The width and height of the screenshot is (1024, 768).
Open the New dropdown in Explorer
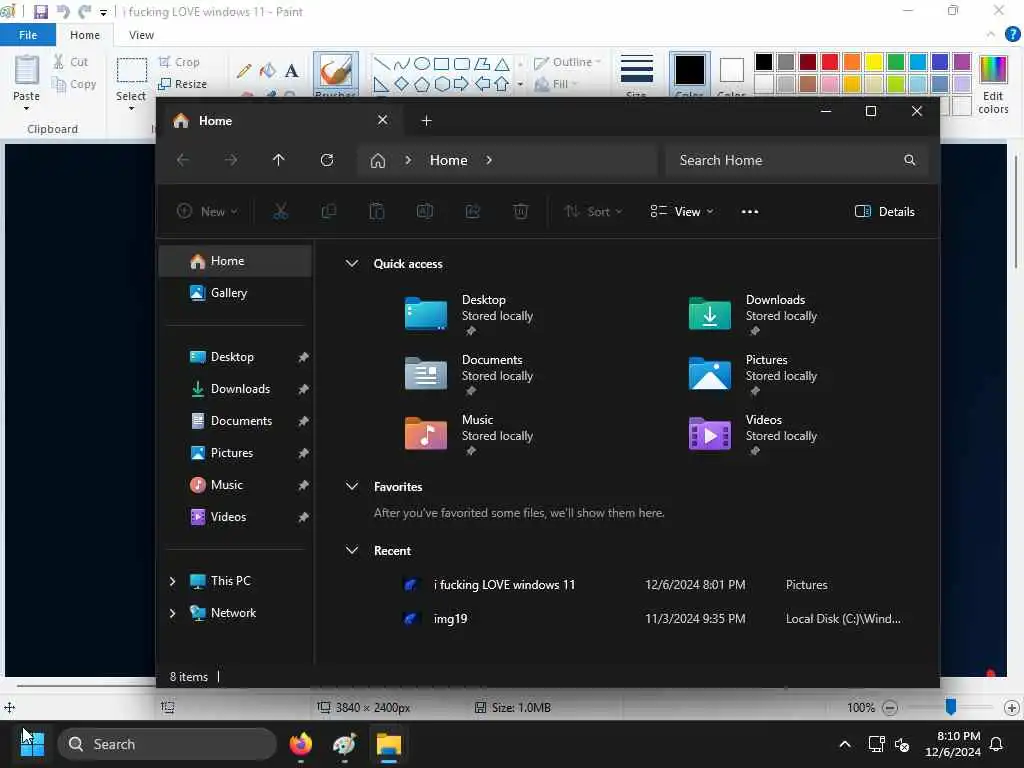click(x=208, y=211)
